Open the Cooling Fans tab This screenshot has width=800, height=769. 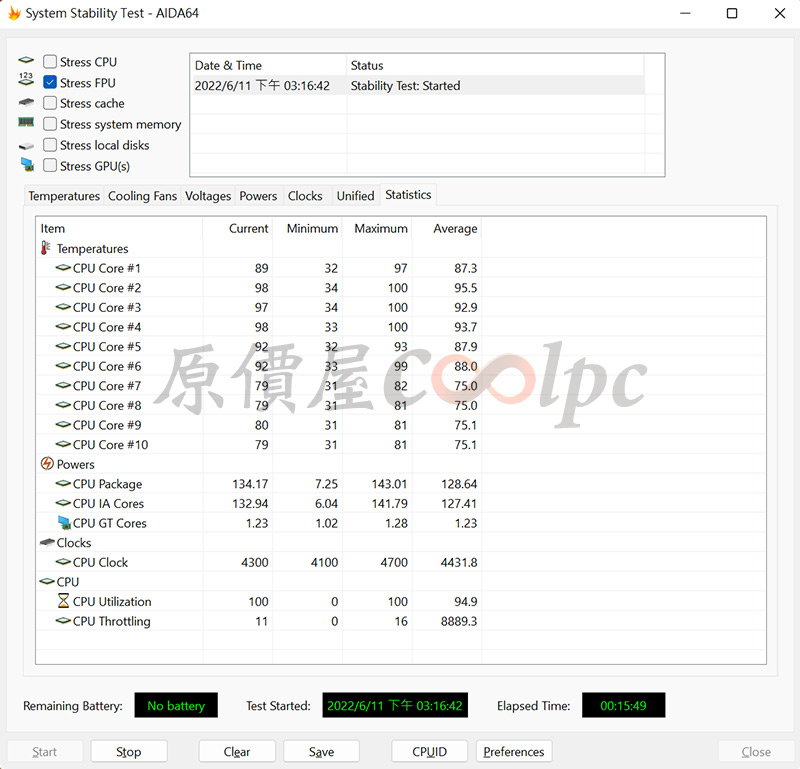pyautogui.click(x=142, y=196)
